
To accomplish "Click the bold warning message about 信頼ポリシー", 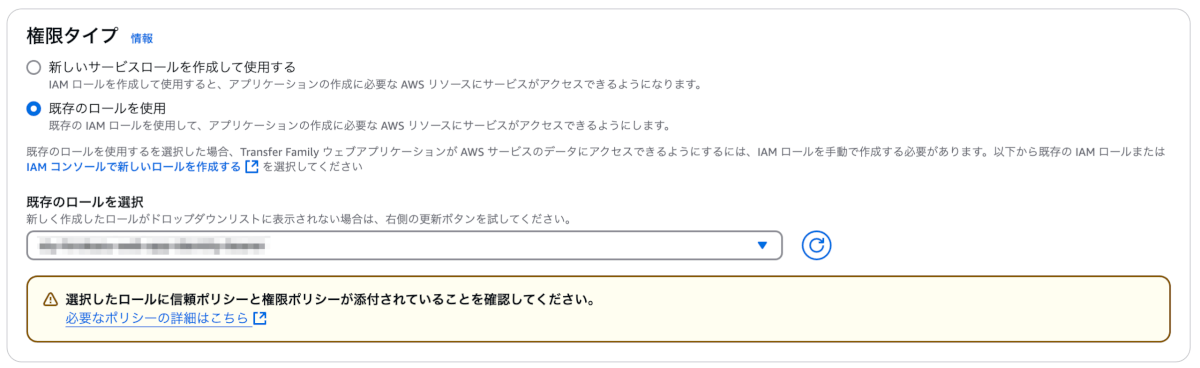I will click(330, 300).
